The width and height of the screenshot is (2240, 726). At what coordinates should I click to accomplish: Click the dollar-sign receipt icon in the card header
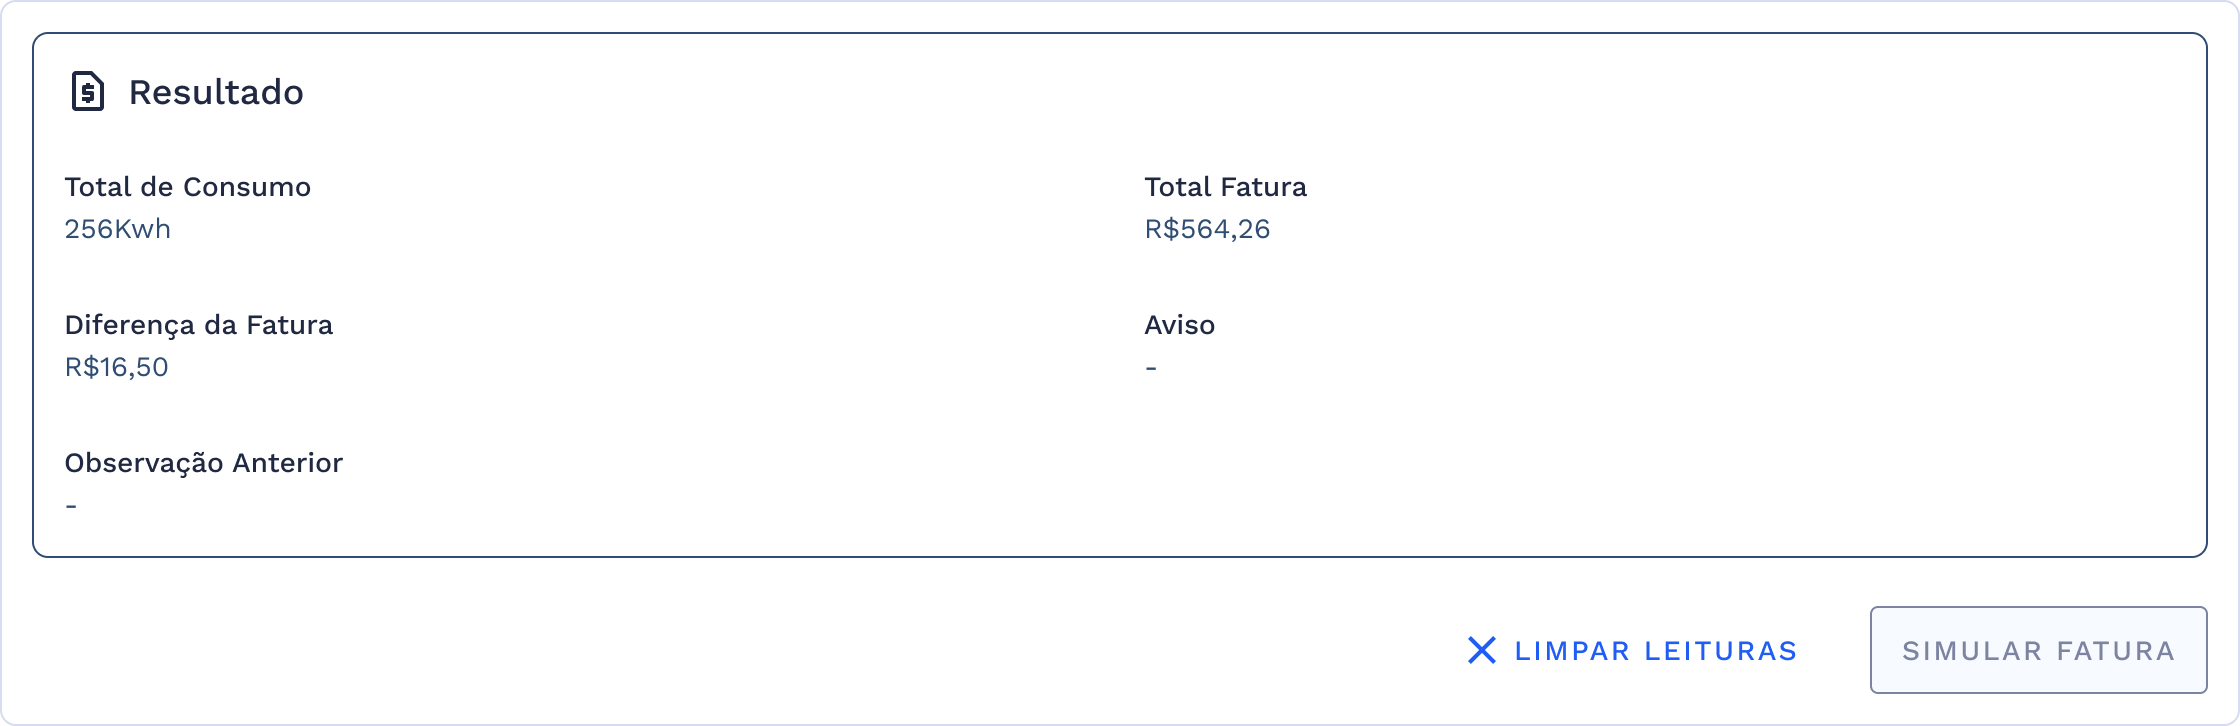click(88, 91)
